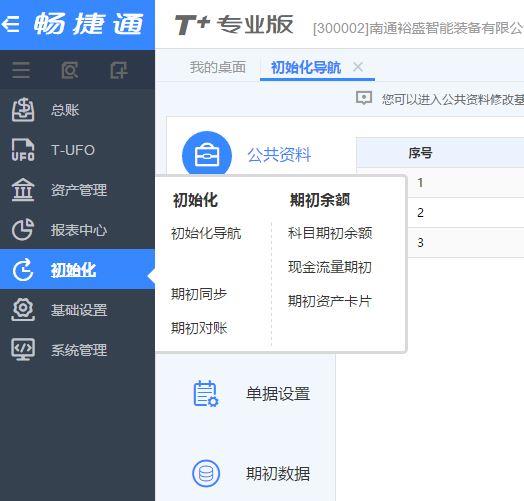Click company name 南通裕盛智能装备 in header

point(418,28)
